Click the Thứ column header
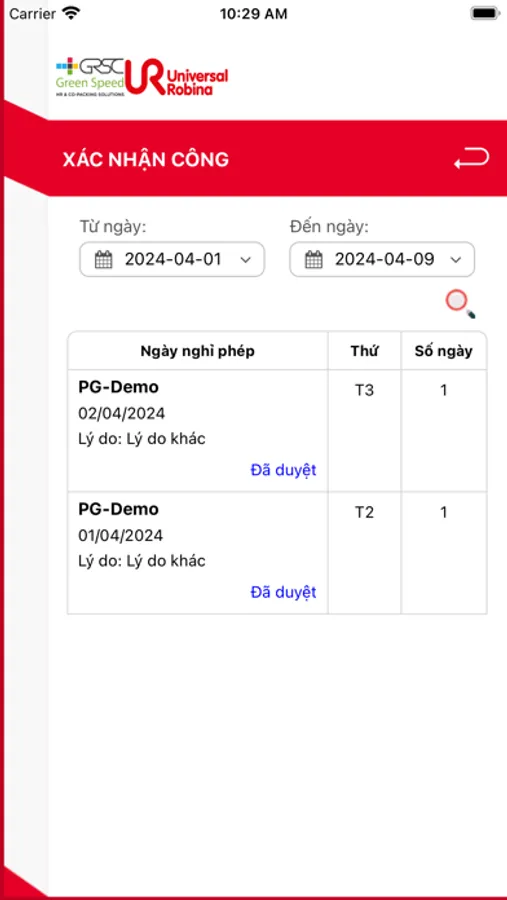The image size is (507, 900). point(365,351)
